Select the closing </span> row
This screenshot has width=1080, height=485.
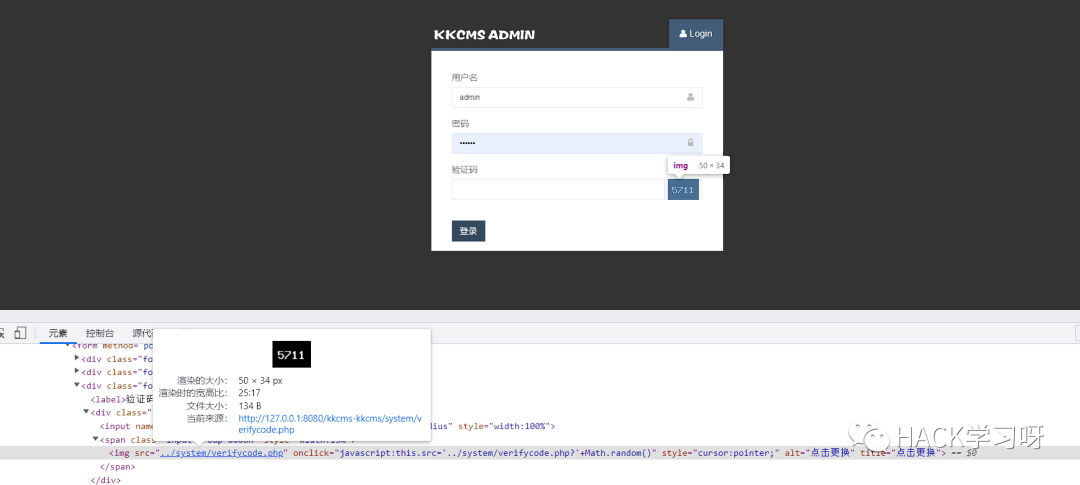[117, 466]
